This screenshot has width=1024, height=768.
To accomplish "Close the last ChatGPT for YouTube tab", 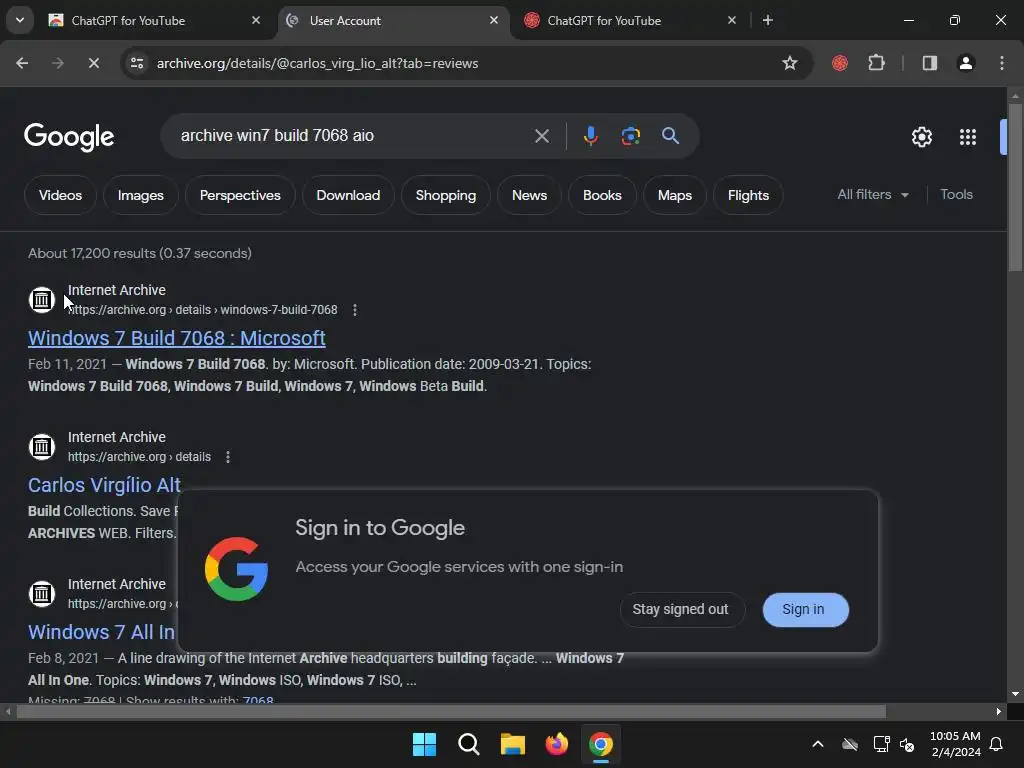I will 731,20.
